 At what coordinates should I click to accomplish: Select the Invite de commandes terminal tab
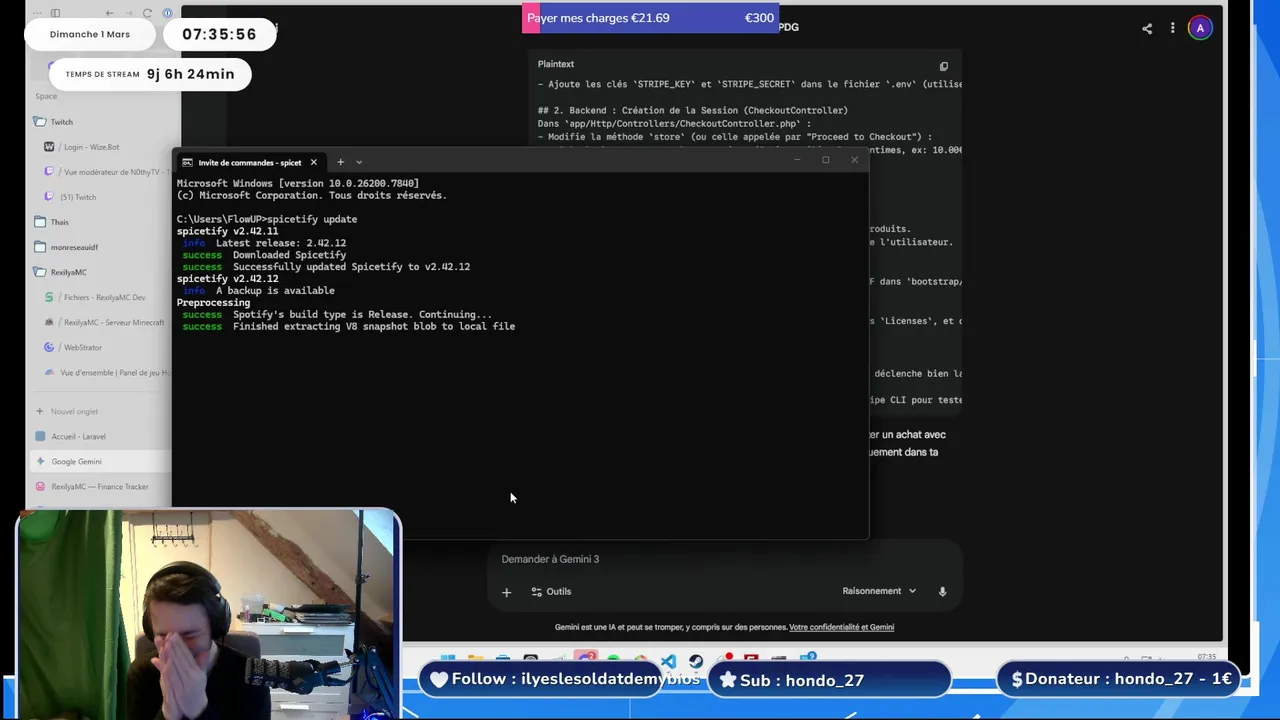249,162
